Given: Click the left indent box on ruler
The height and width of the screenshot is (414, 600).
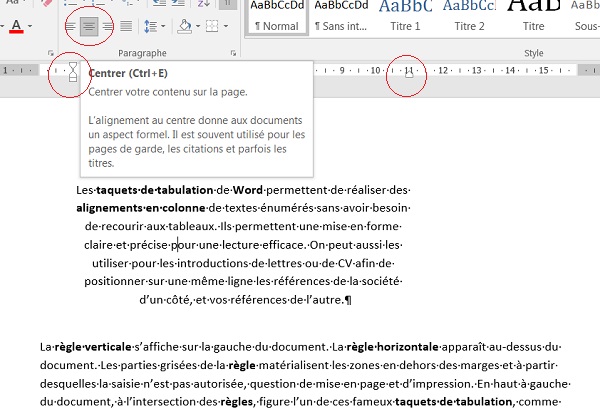Looking at the screenshot, I should (x=73, y=79).
